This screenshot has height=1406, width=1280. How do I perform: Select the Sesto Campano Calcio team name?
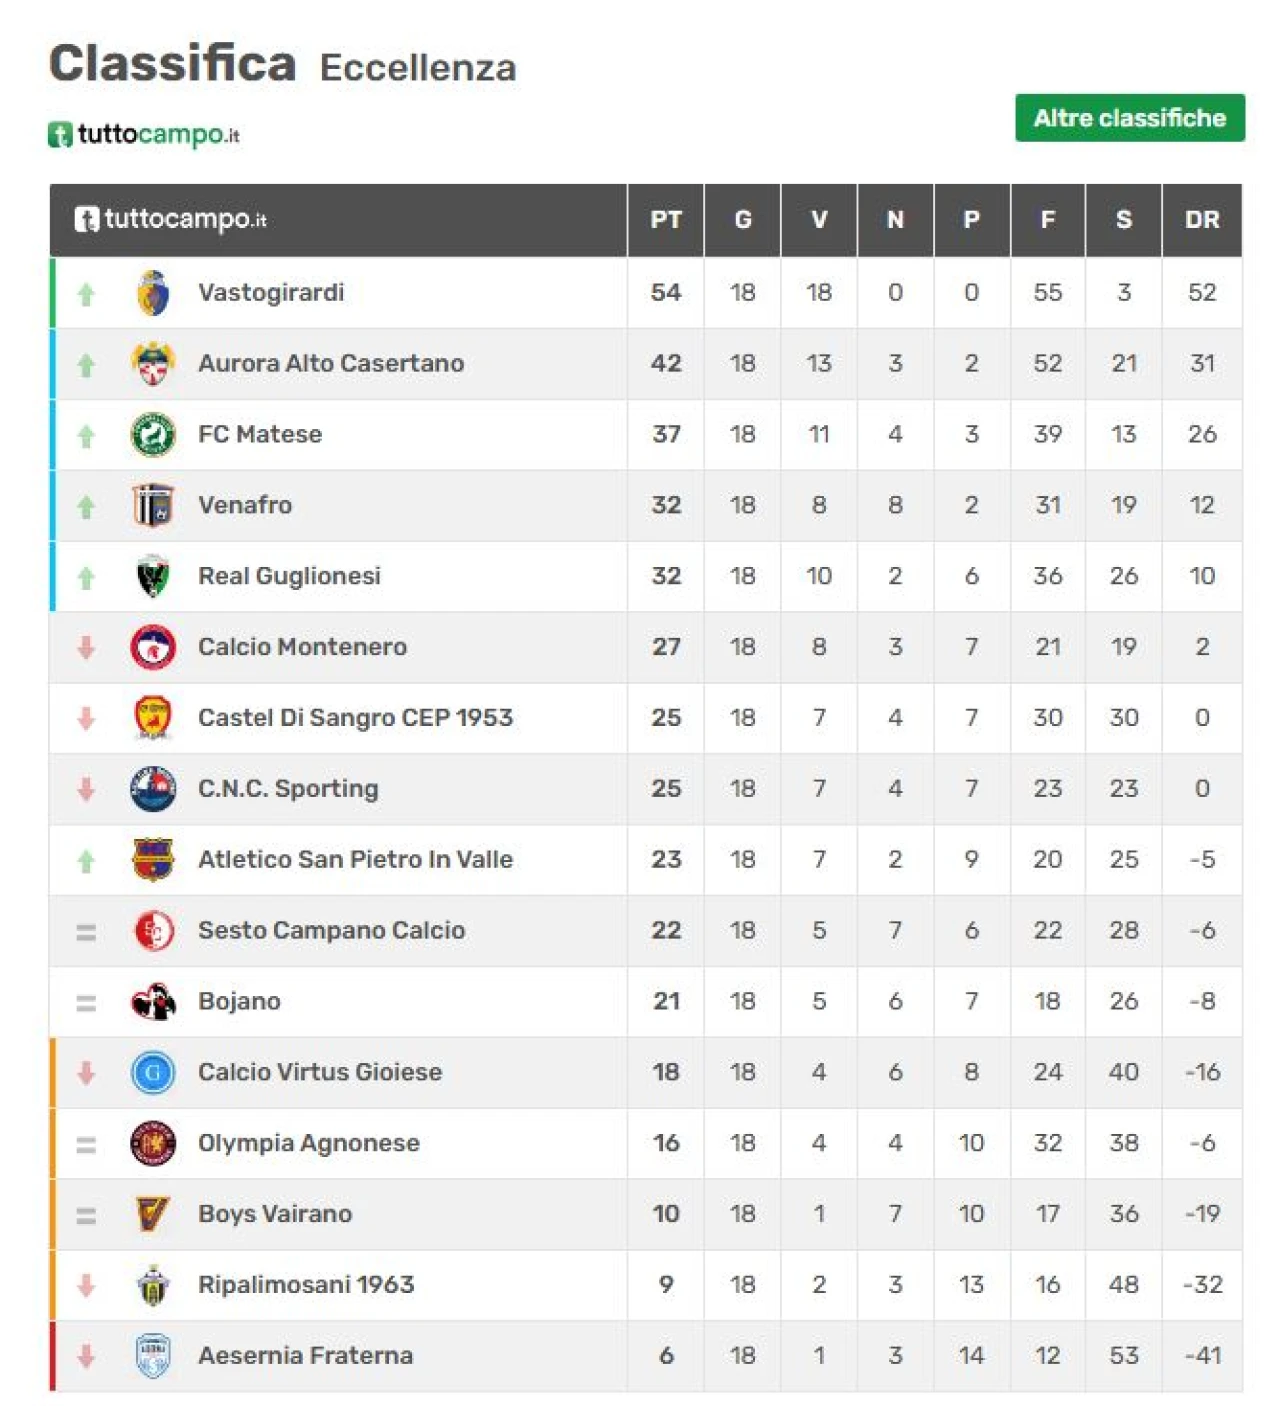tap(331, 930)
